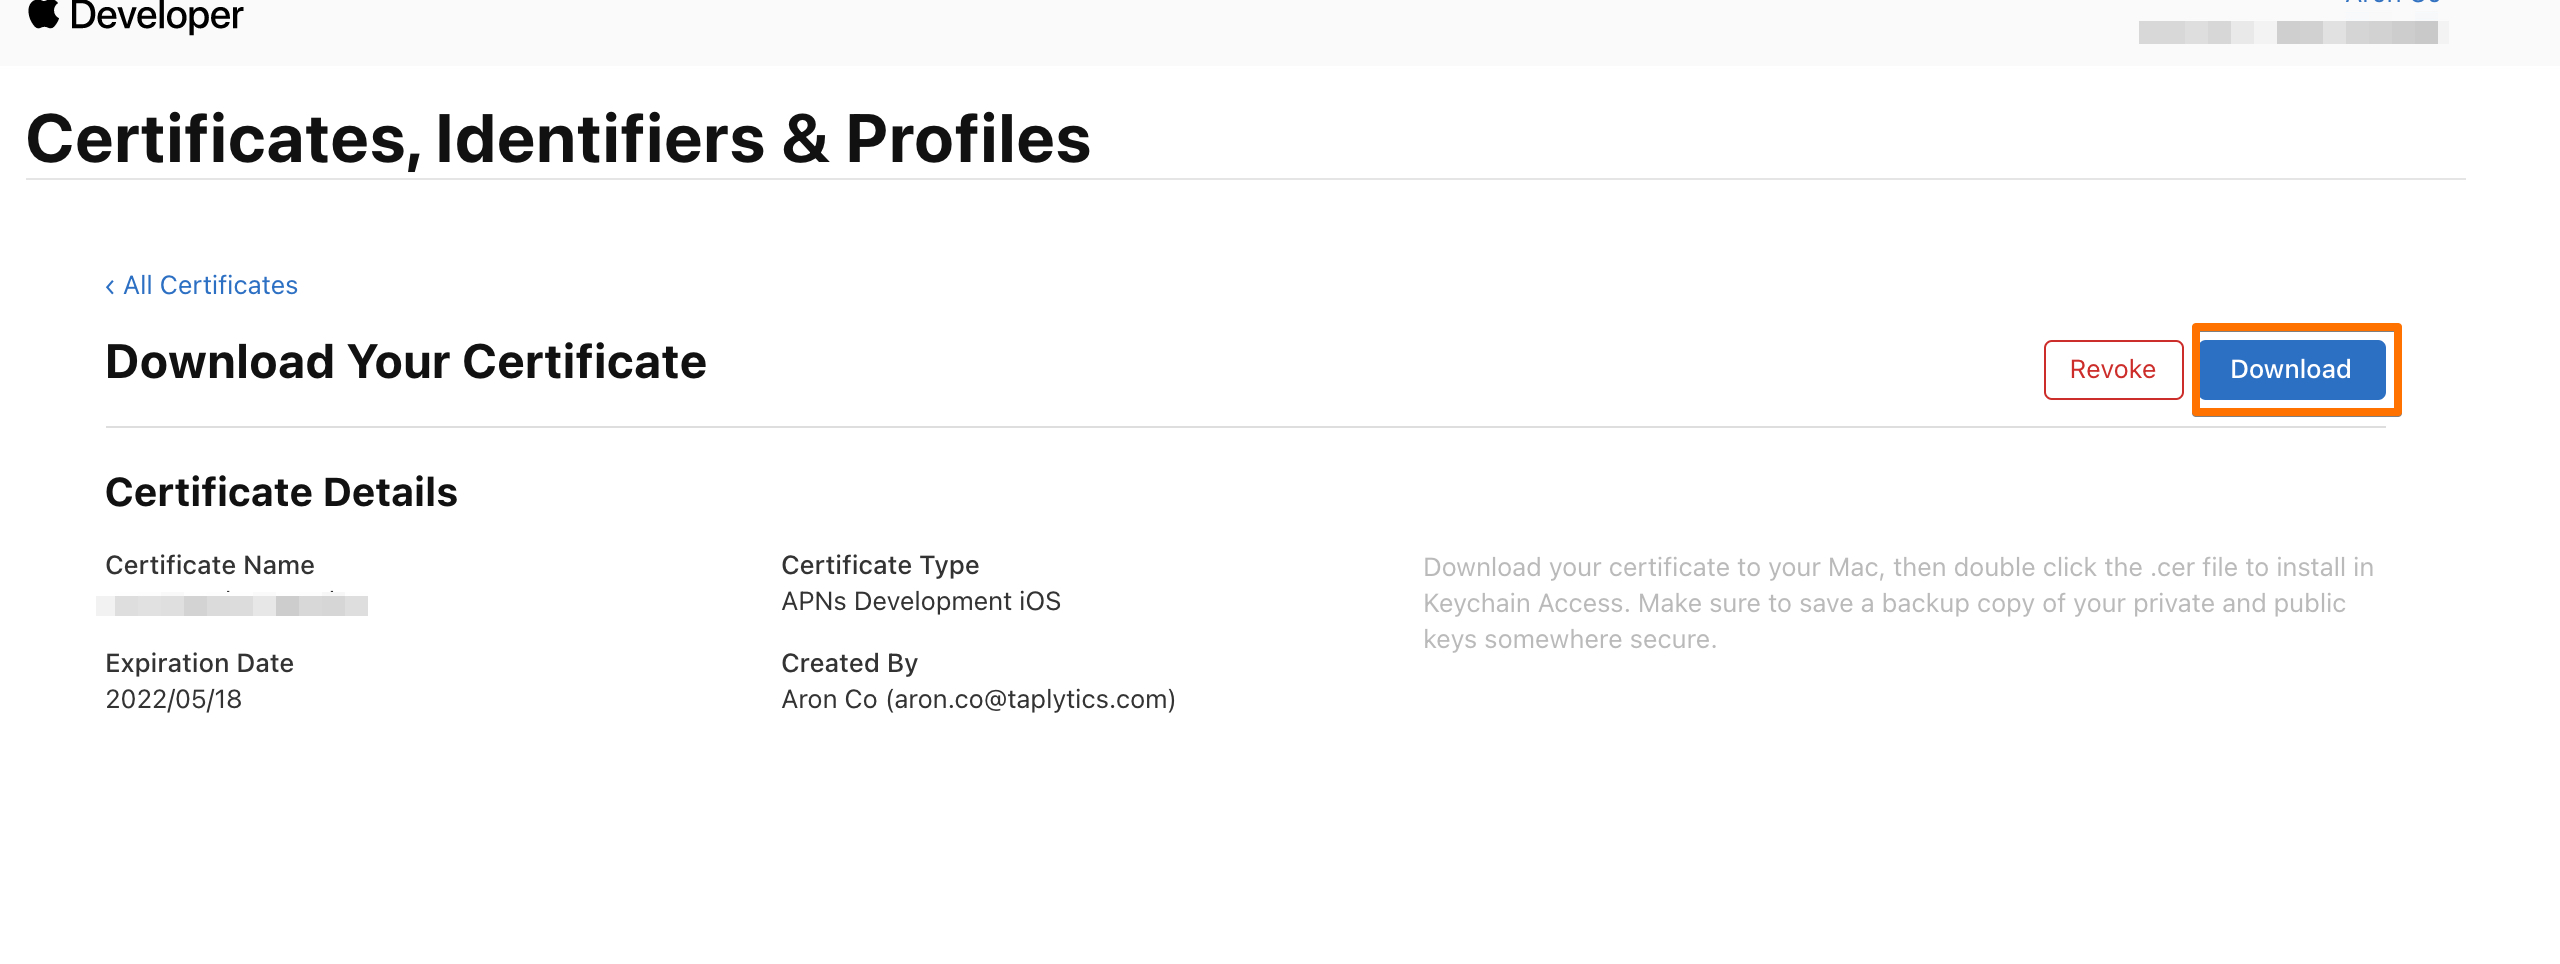Click the blue Download button
The height and width of the screenshot is (964, 2560).
pyautogui.click(x=2291, y=370)
